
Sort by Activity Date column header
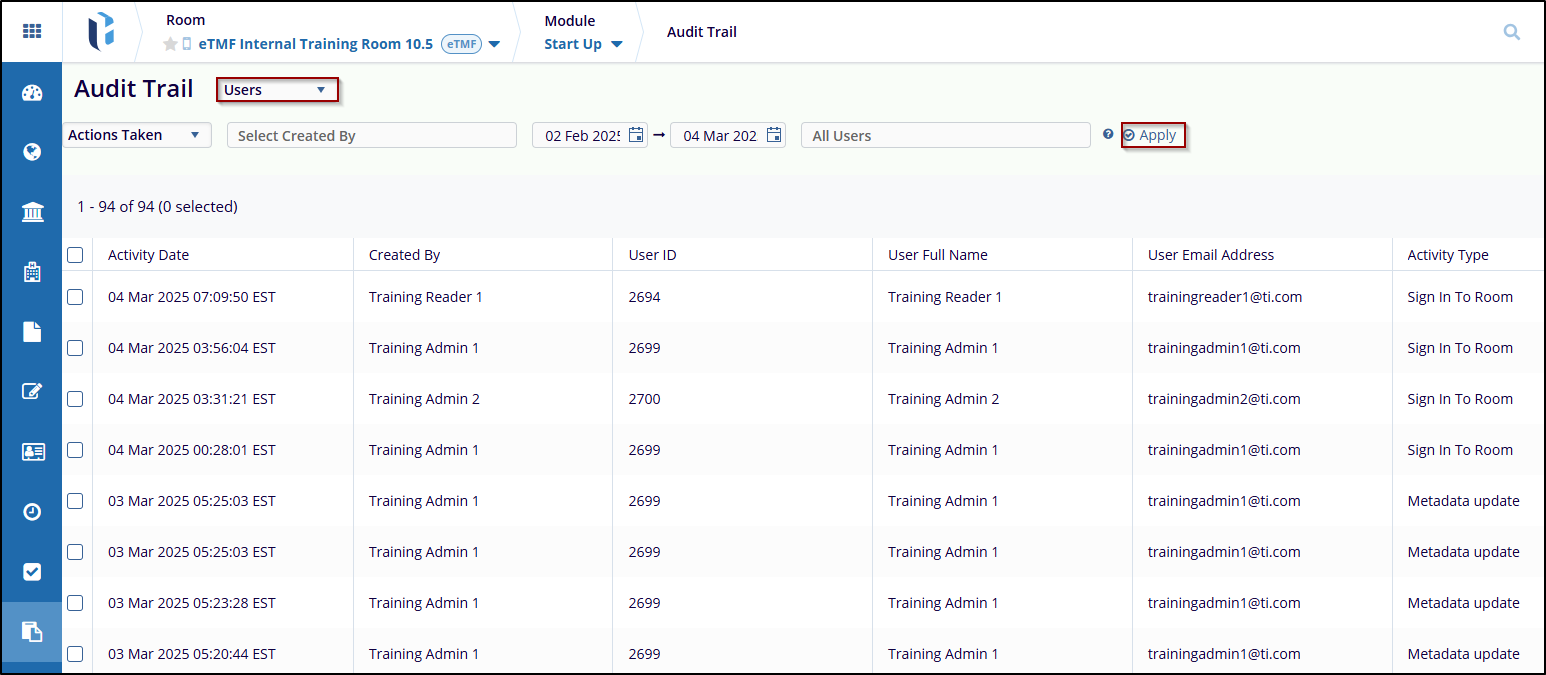148,255
